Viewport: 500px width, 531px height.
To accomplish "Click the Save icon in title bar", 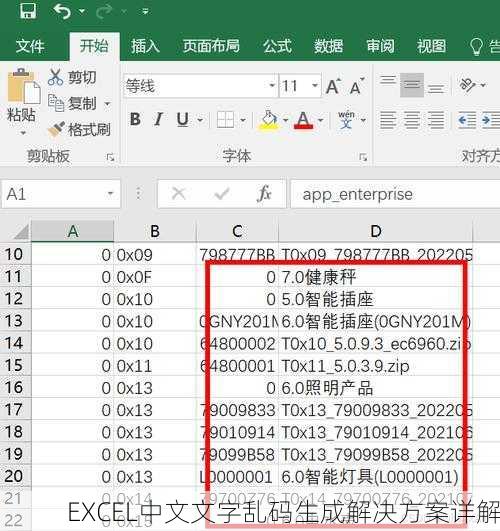I will tap(28, 11).
